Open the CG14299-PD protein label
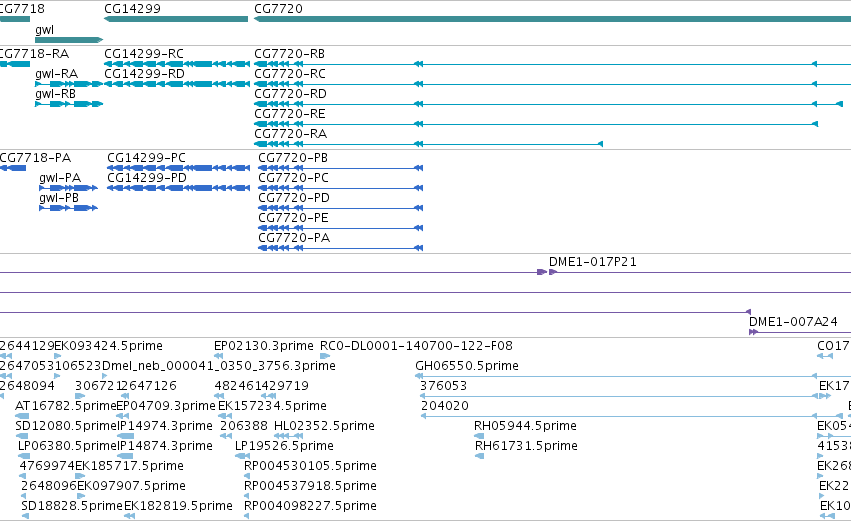Screen dimensions: 851x521 click(x=147, y=178)
